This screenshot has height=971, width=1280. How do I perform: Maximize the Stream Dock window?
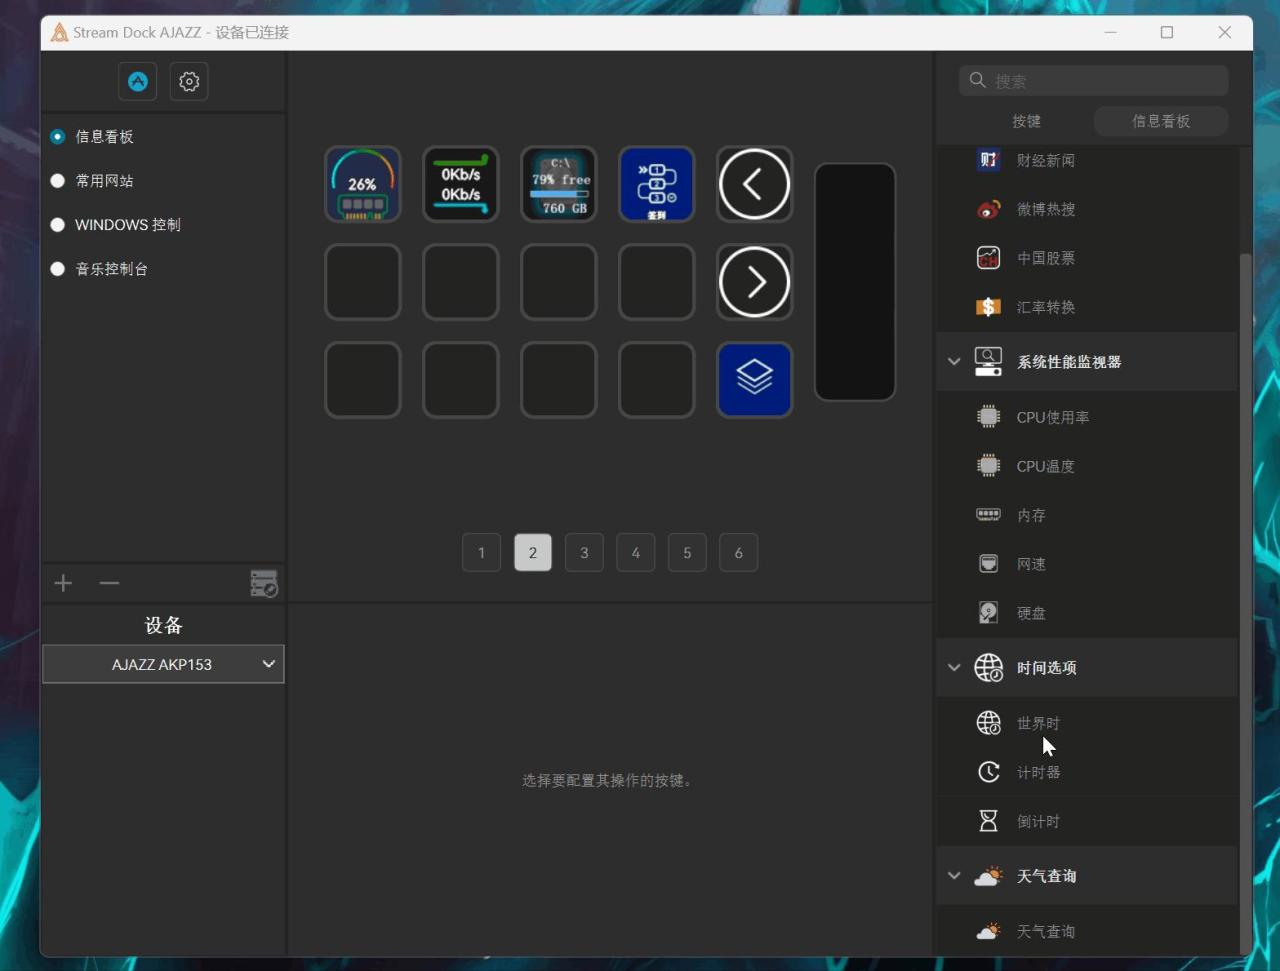(x=1167, y=32)
